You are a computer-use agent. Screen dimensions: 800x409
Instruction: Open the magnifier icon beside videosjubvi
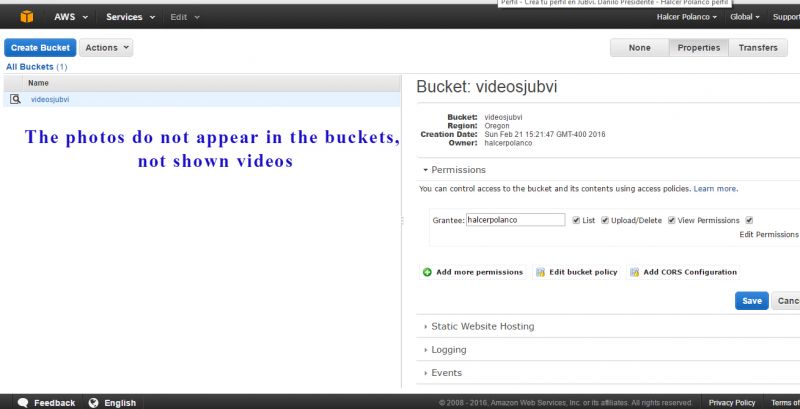coord(15,99)
